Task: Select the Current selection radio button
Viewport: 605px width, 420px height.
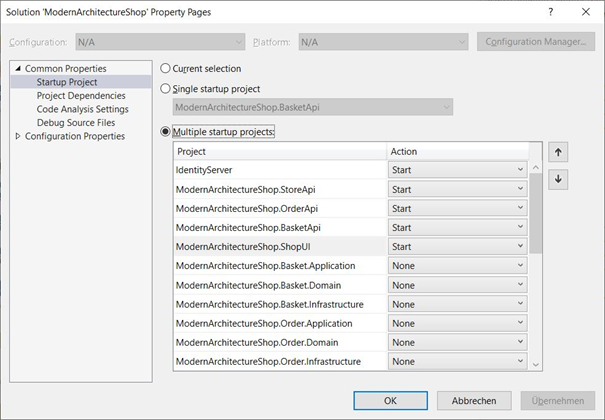Action: [166, 68]
